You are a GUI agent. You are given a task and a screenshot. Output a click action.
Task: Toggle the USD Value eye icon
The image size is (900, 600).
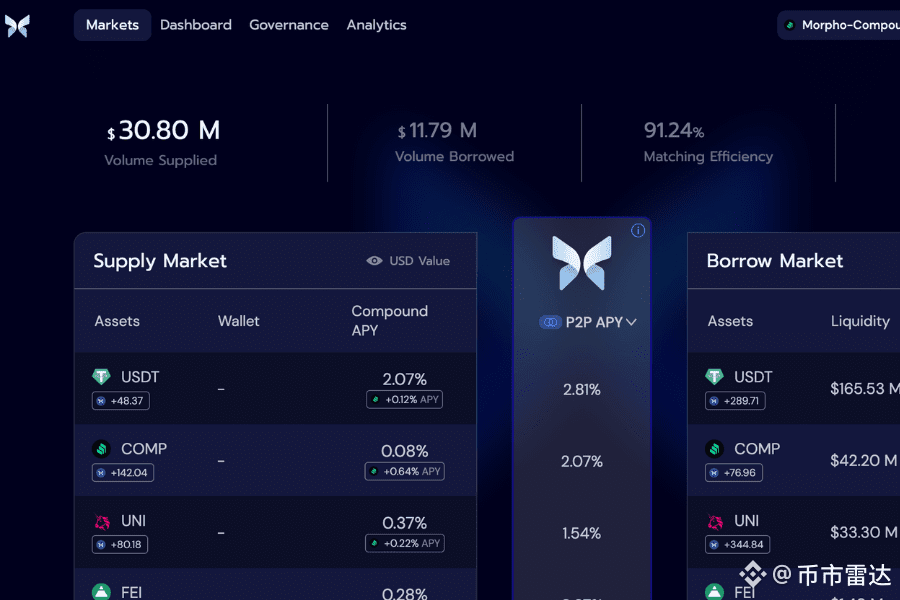pos(374,261)
